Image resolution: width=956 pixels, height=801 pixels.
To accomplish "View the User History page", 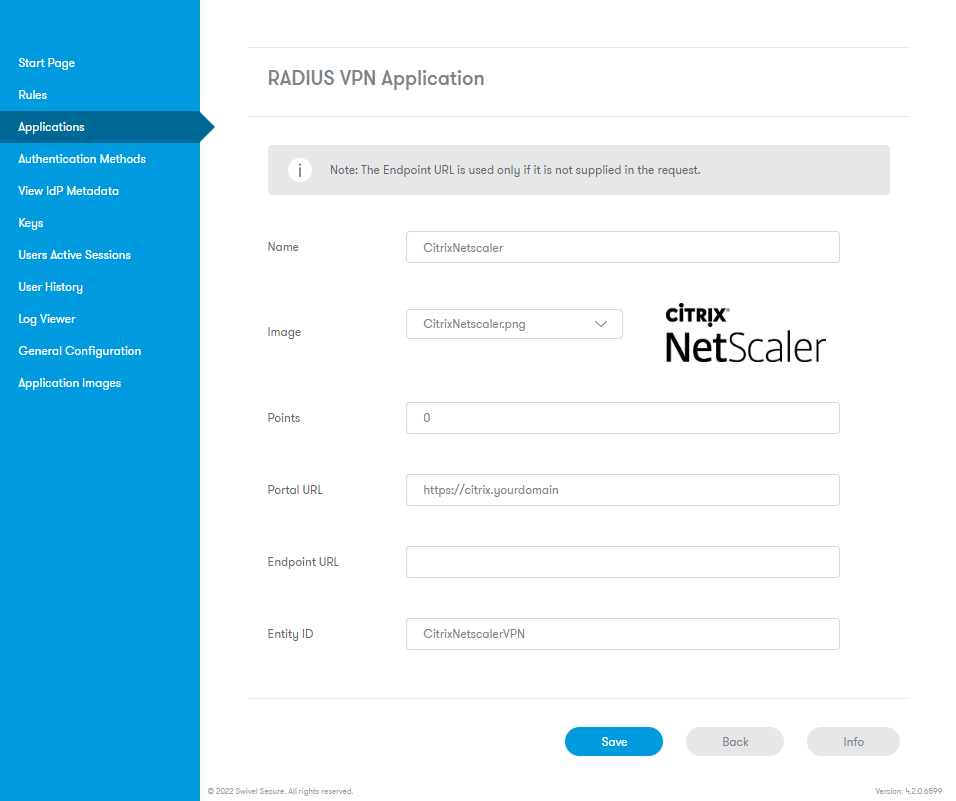I will (x=50, y=286).
